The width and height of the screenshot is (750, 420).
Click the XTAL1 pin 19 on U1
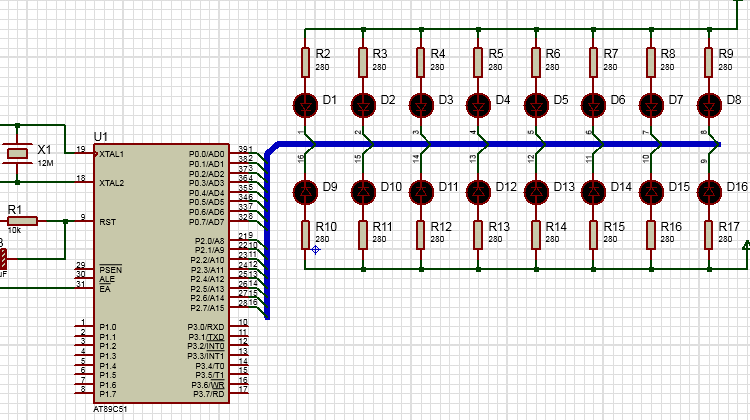(x=85, y=154)
